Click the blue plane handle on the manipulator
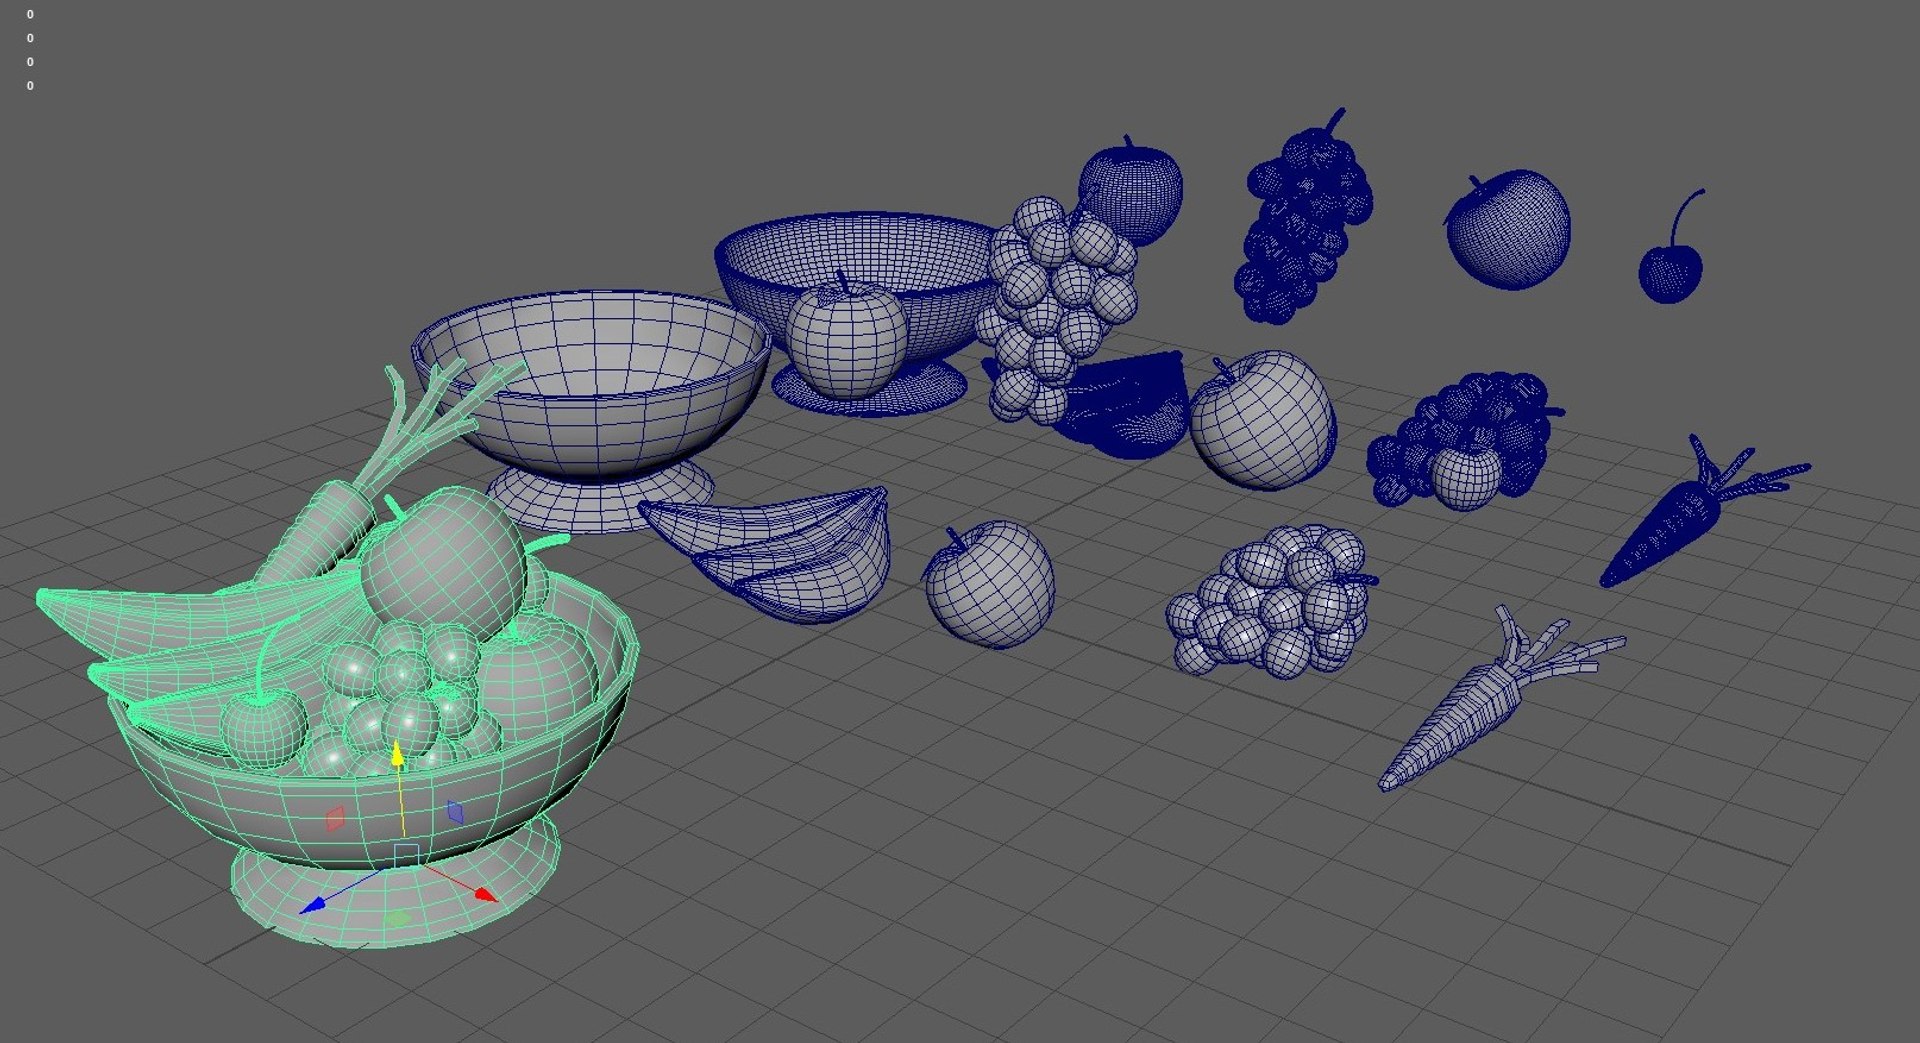Image resolution: width=1920 pixels, height=1043 pixels. tap(455, 812)
